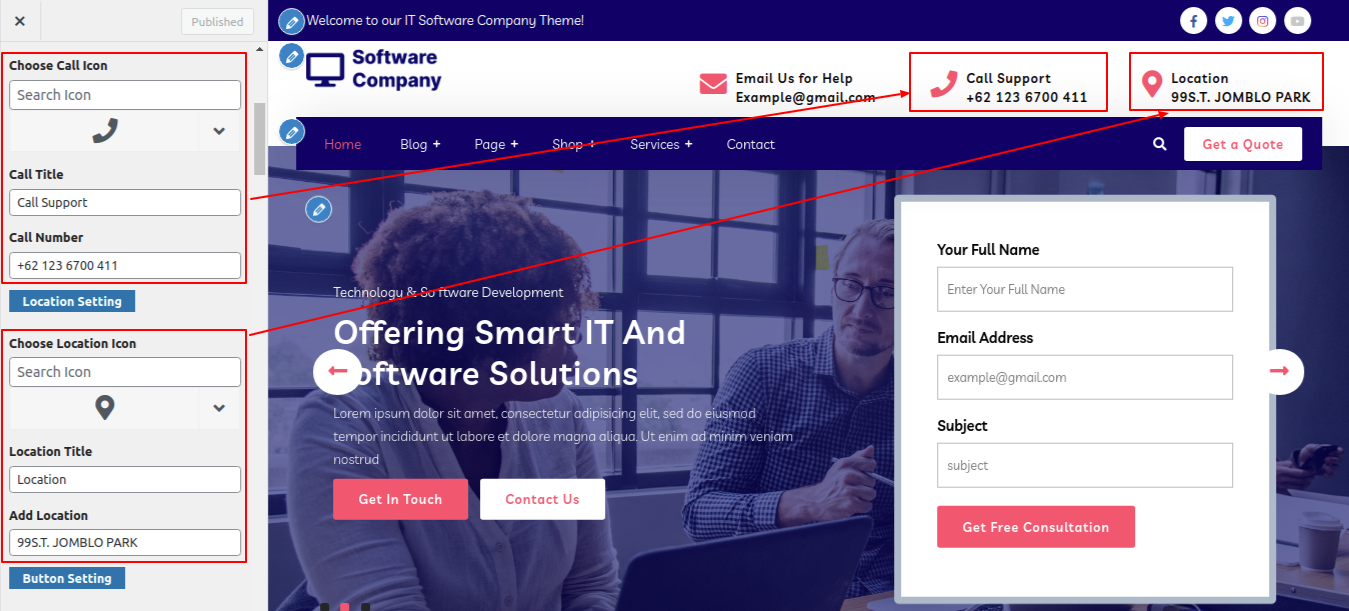
Task: Click the Call Number input field
Action: (125, 265)
